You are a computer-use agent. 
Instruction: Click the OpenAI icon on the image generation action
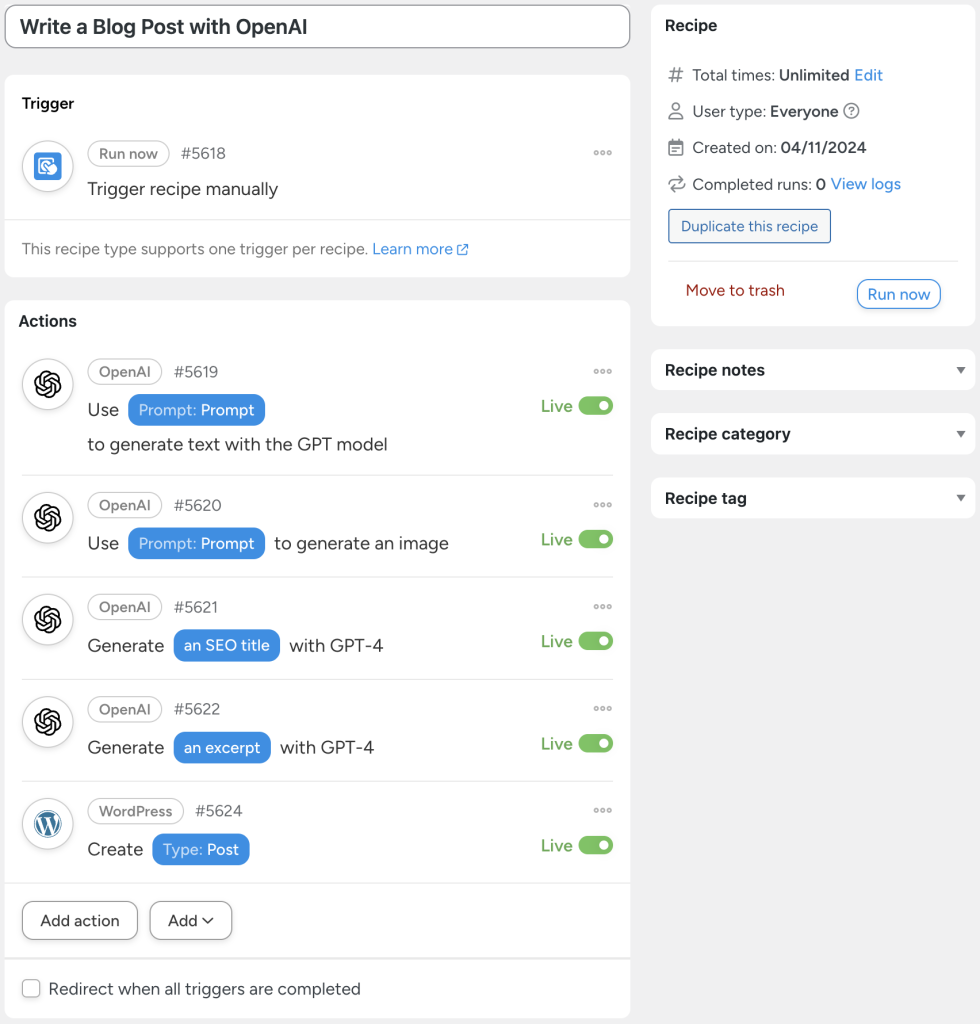47,518
